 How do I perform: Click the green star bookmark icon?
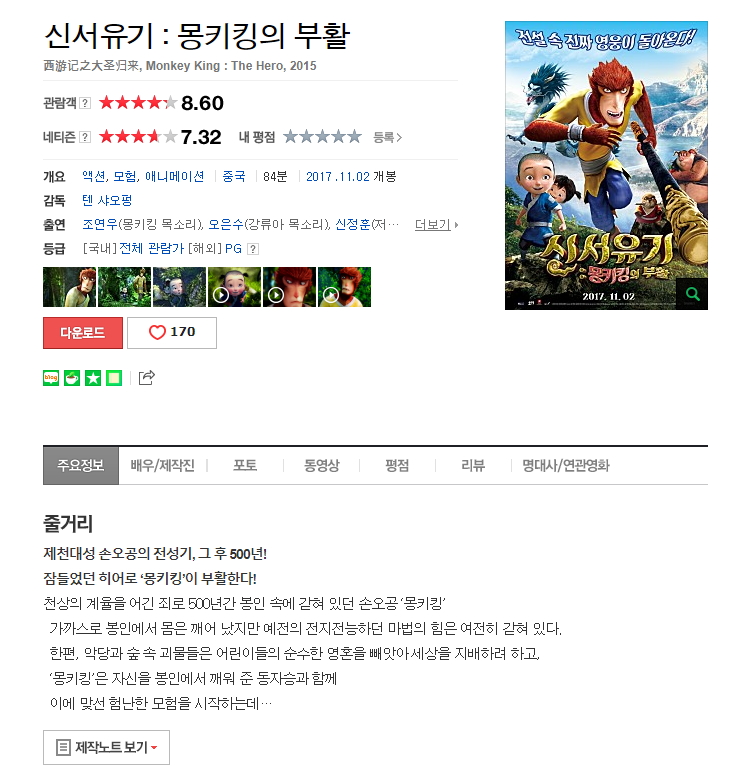[93, 378]
